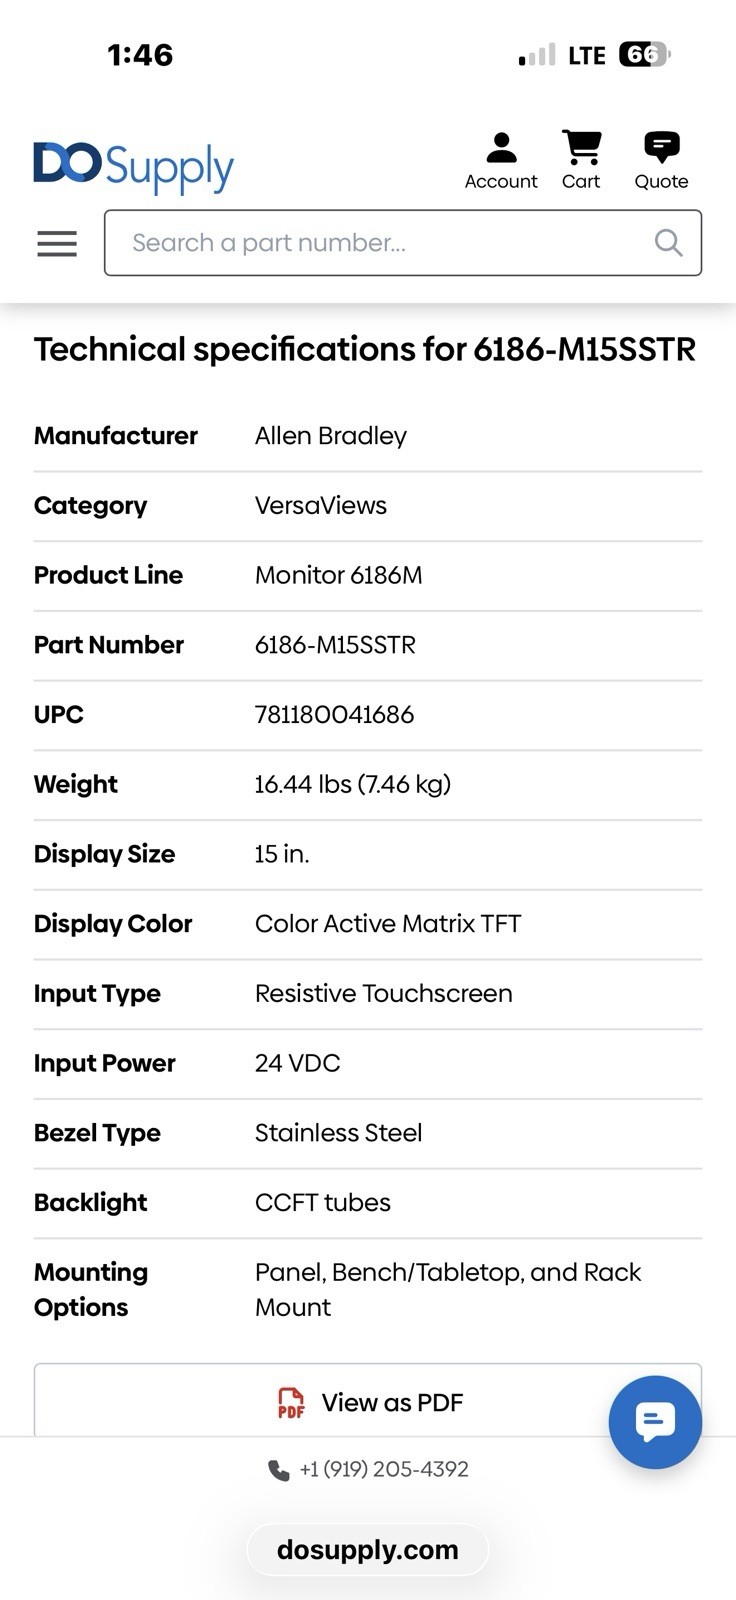
Task: Click the part number search field
Action: click(x=403, y=243)
